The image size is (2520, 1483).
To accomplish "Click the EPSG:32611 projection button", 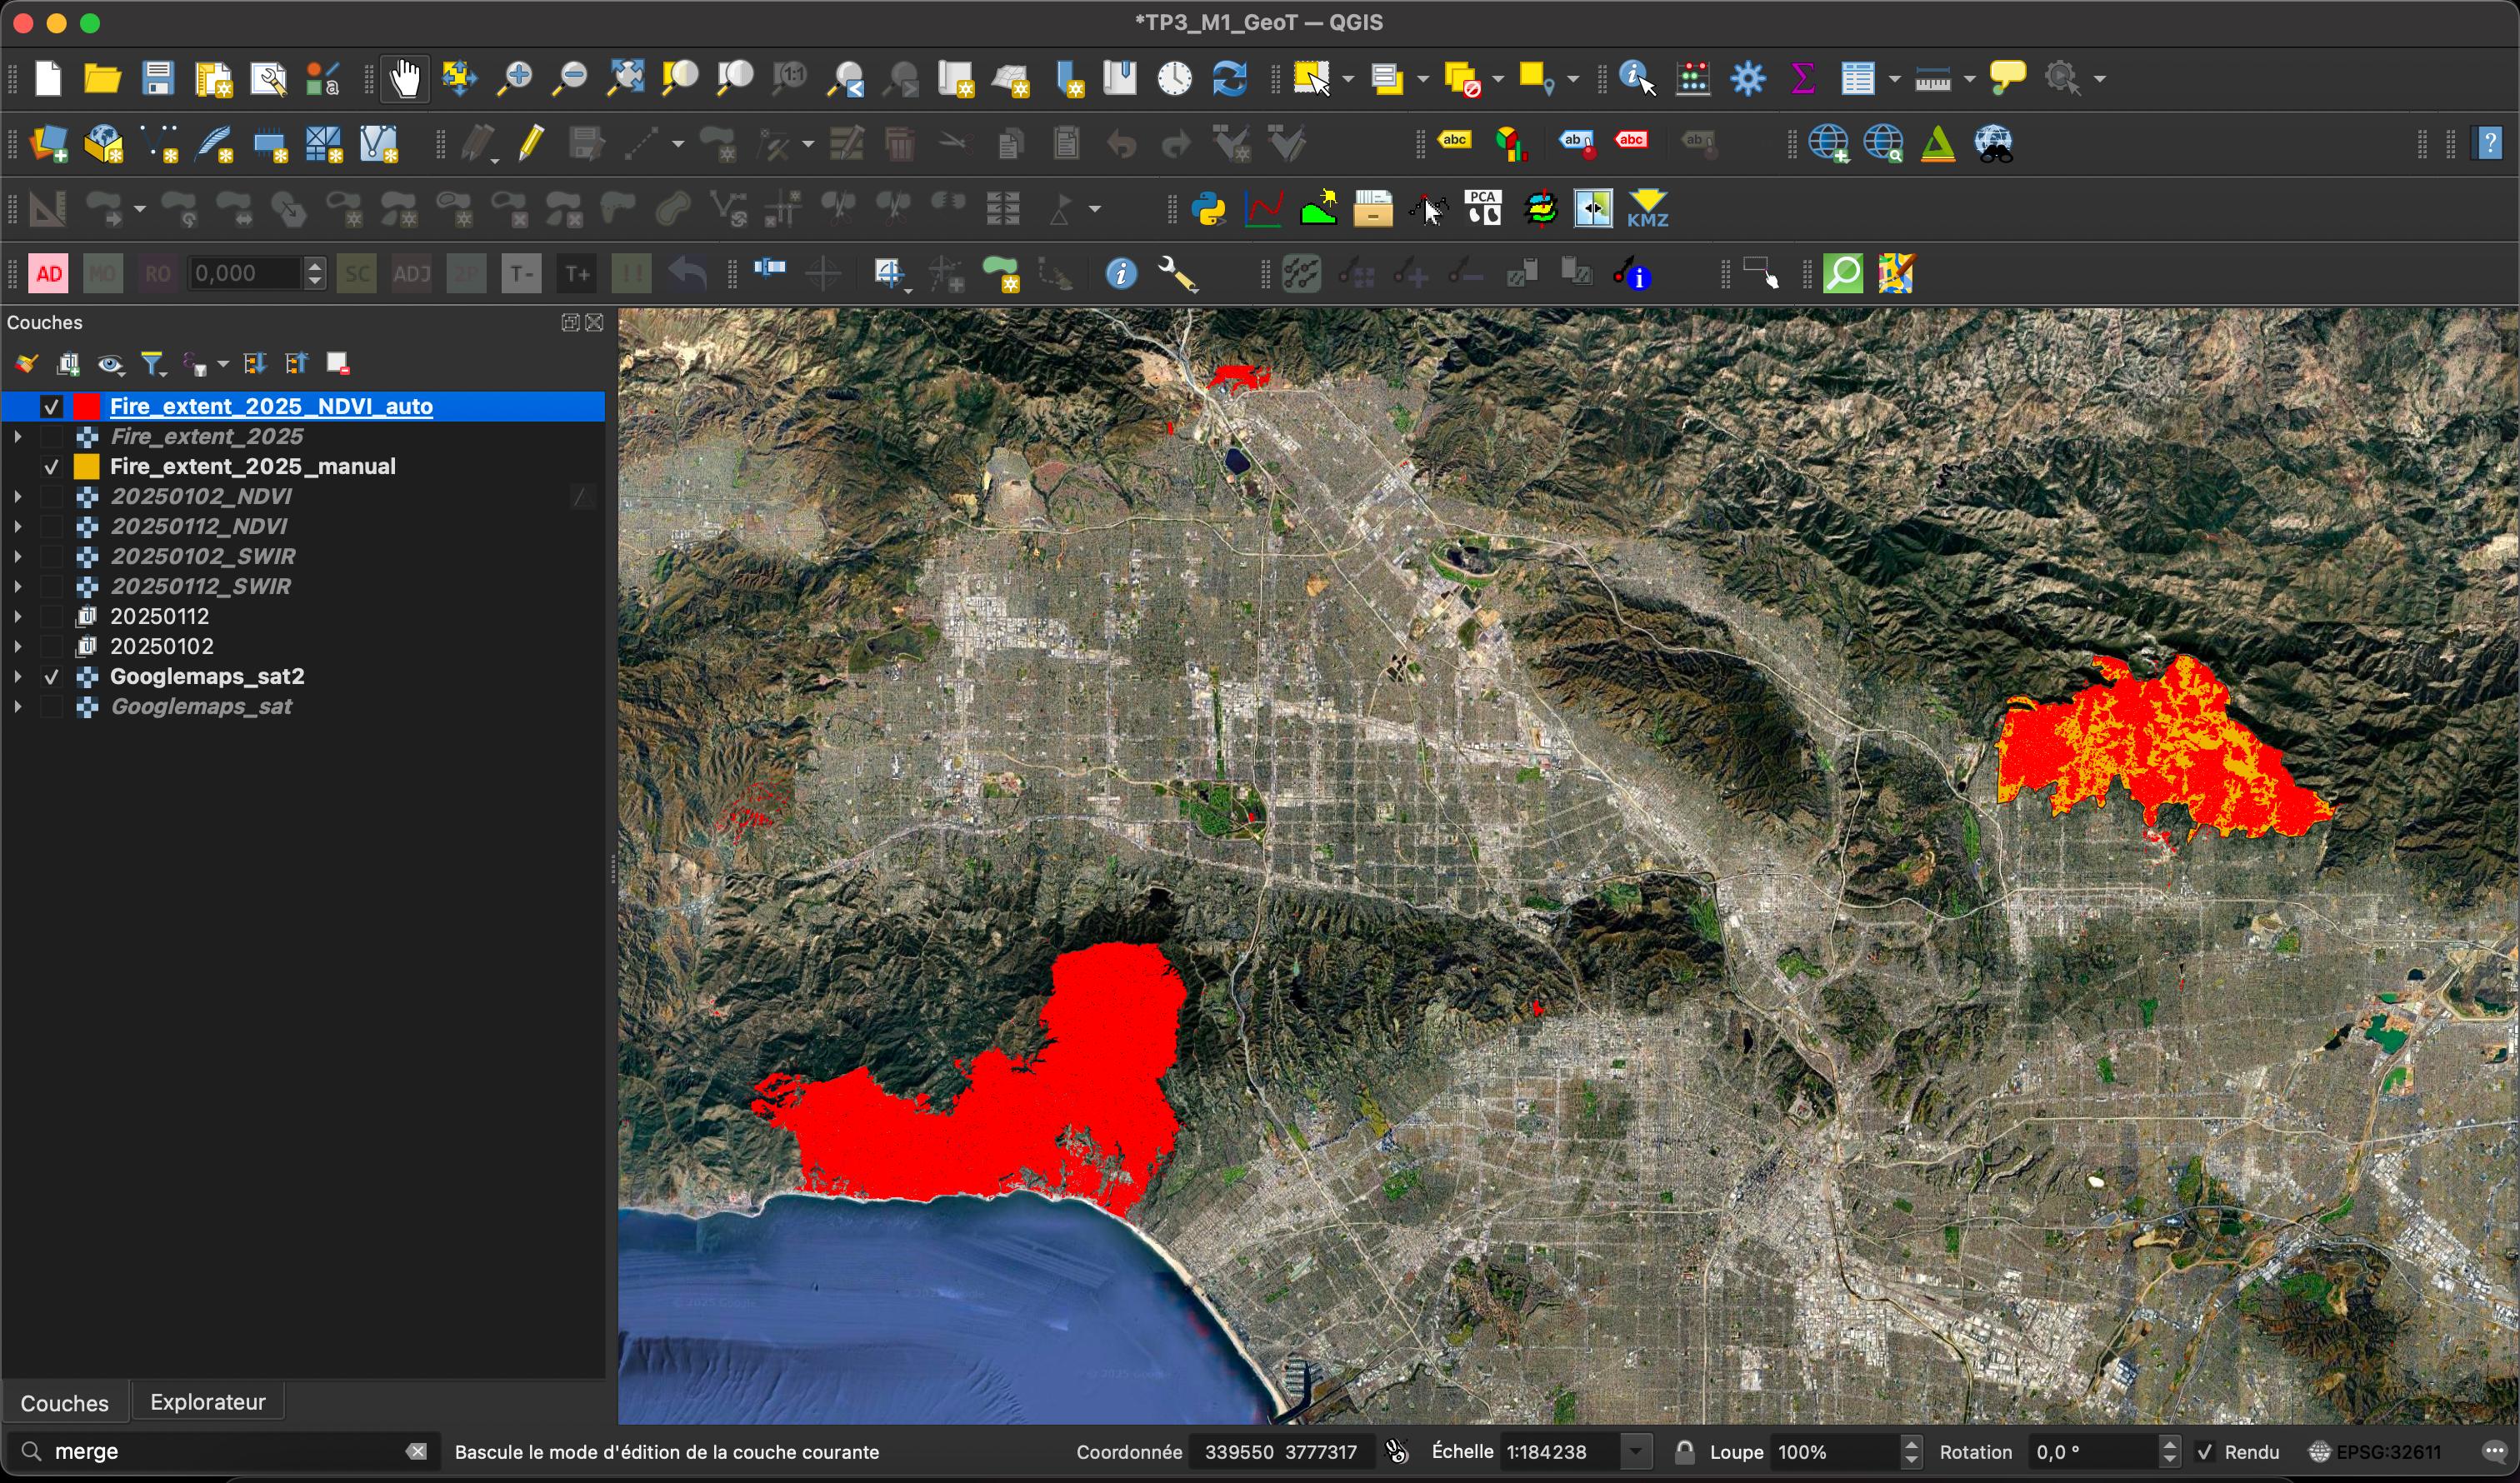I will point(2375,1452).
